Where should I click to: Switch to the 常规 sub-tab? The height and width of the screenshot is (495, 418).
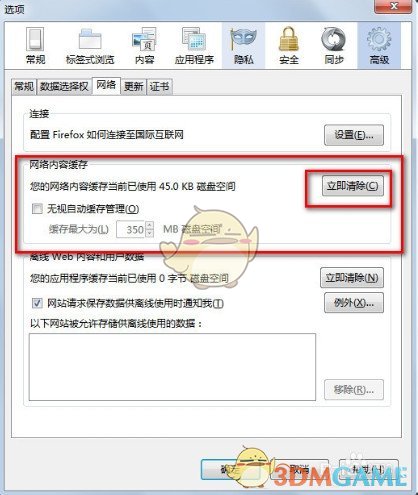tap(24, 87)
